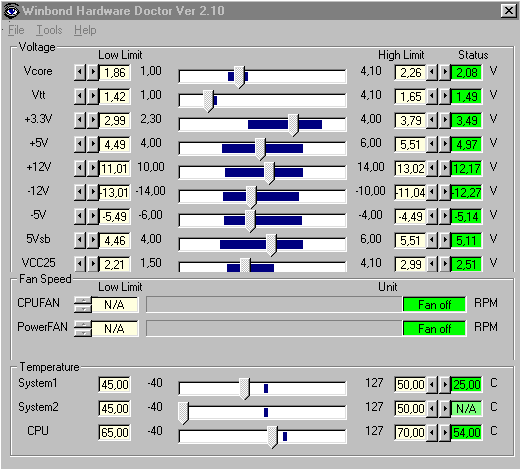Click PowerFAN 'Fan off' status

tap(434, 328)
